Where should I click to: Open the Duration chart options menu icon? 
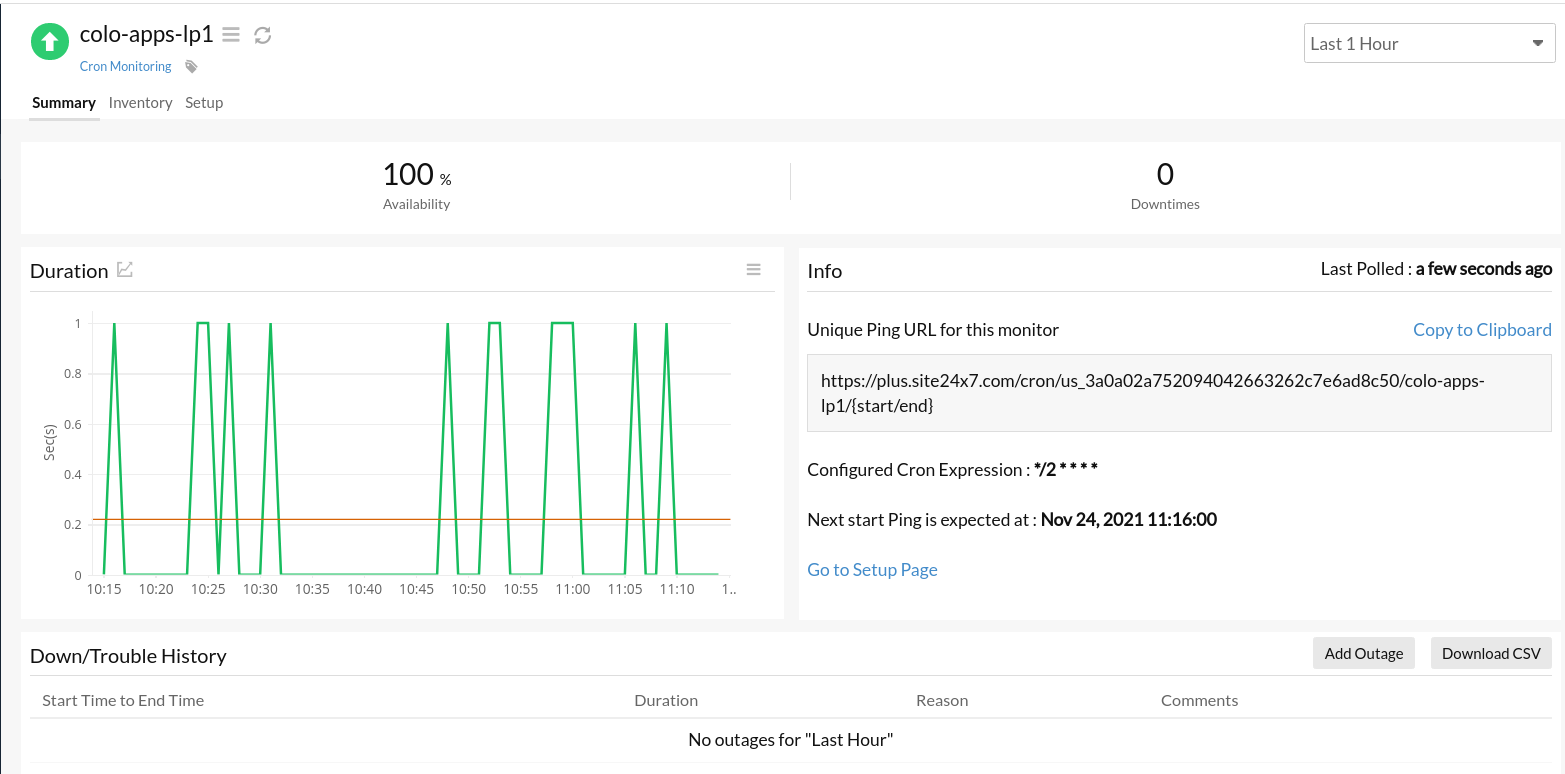[x=754, y=270]
